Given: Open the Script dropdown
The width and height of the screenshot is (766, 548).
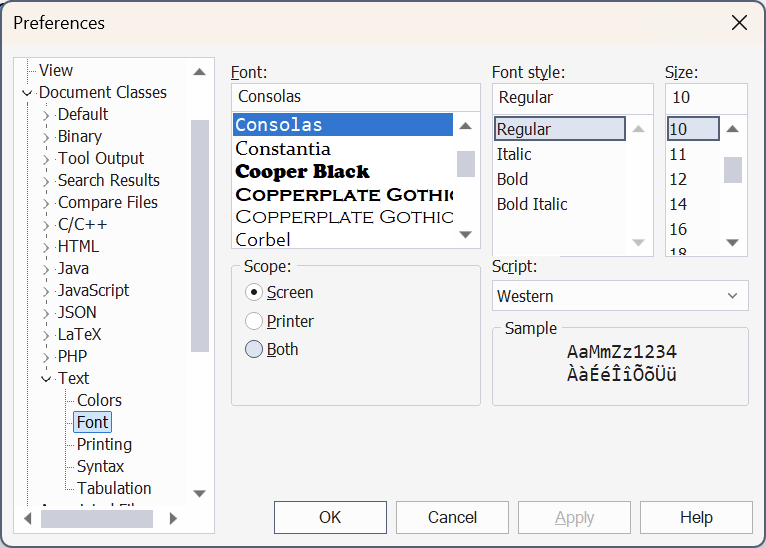Looking at the screenshot, I should coord(620,296).
